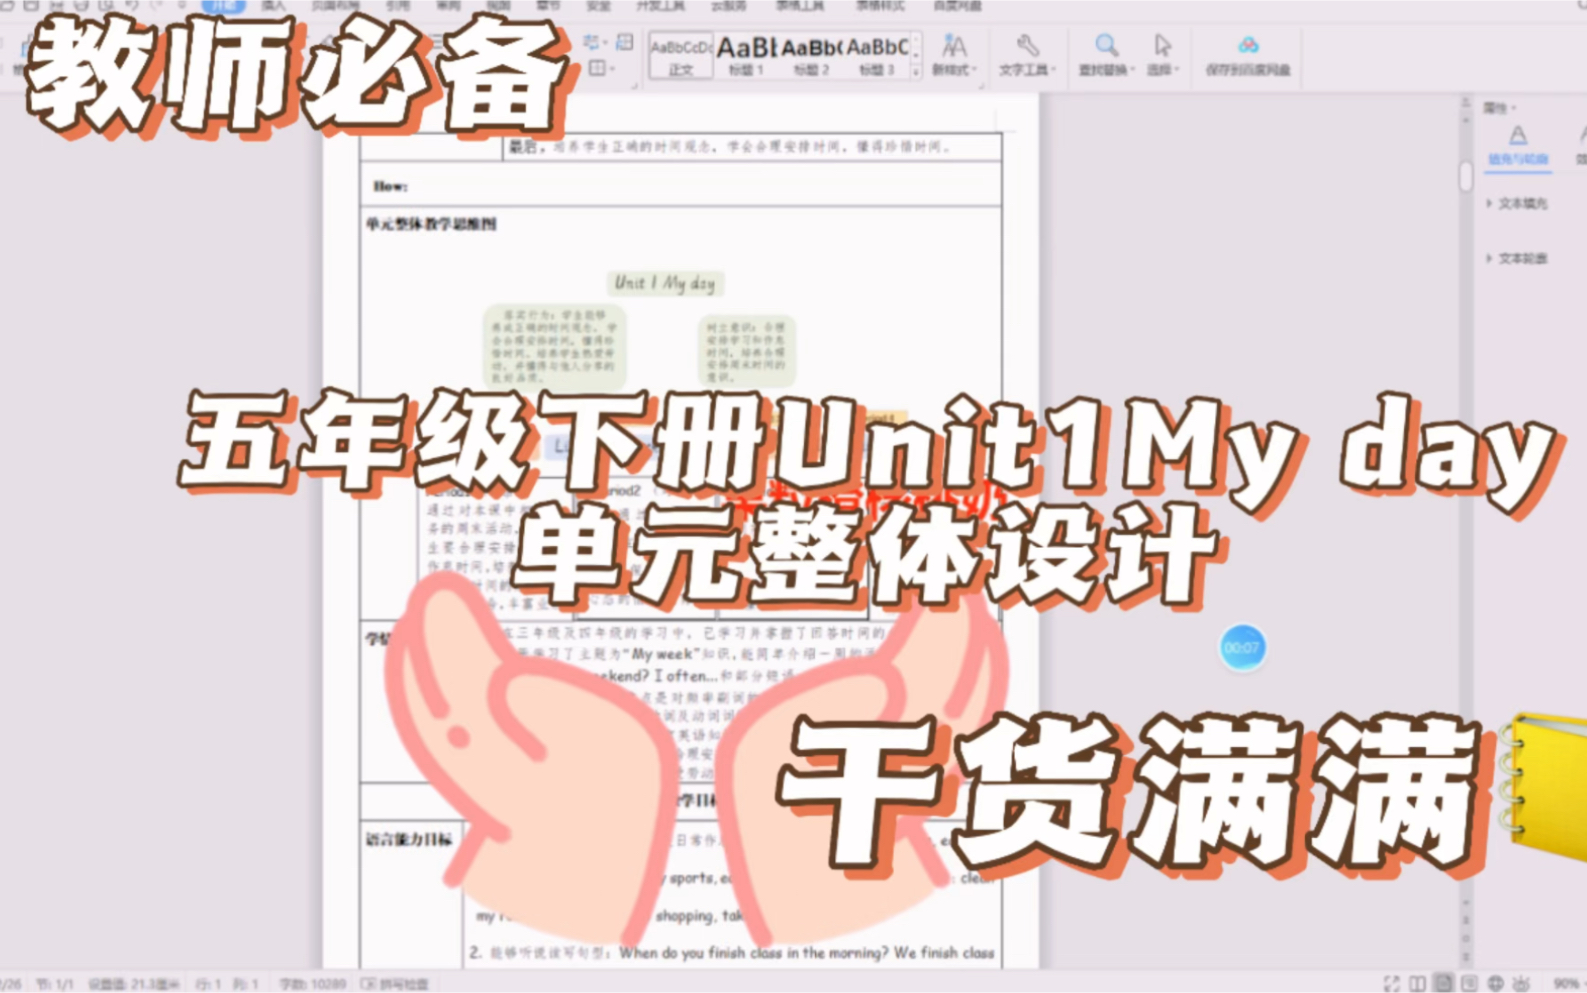Apply the 正文 body text style

coord(680,56)
